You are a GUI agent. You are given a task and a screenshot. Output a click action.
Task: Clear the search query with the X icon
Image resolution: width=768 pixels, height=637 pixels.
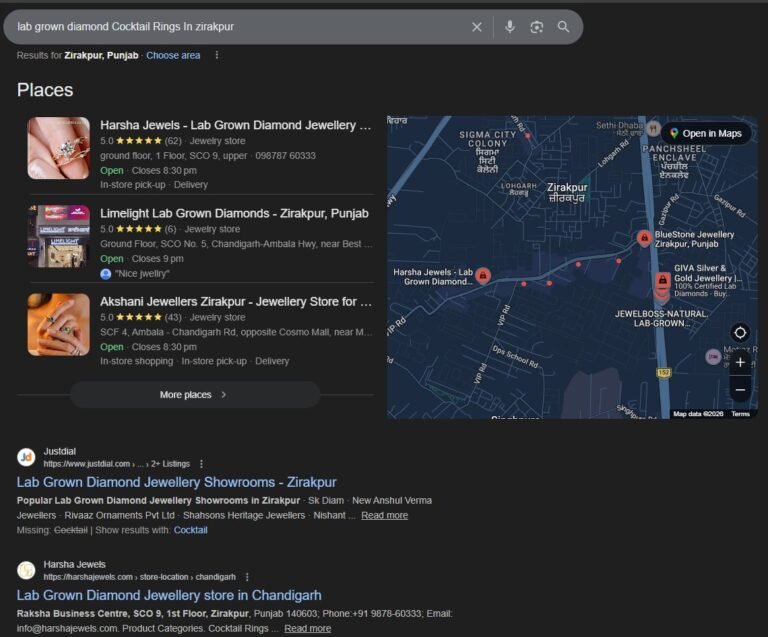(477, 27)
